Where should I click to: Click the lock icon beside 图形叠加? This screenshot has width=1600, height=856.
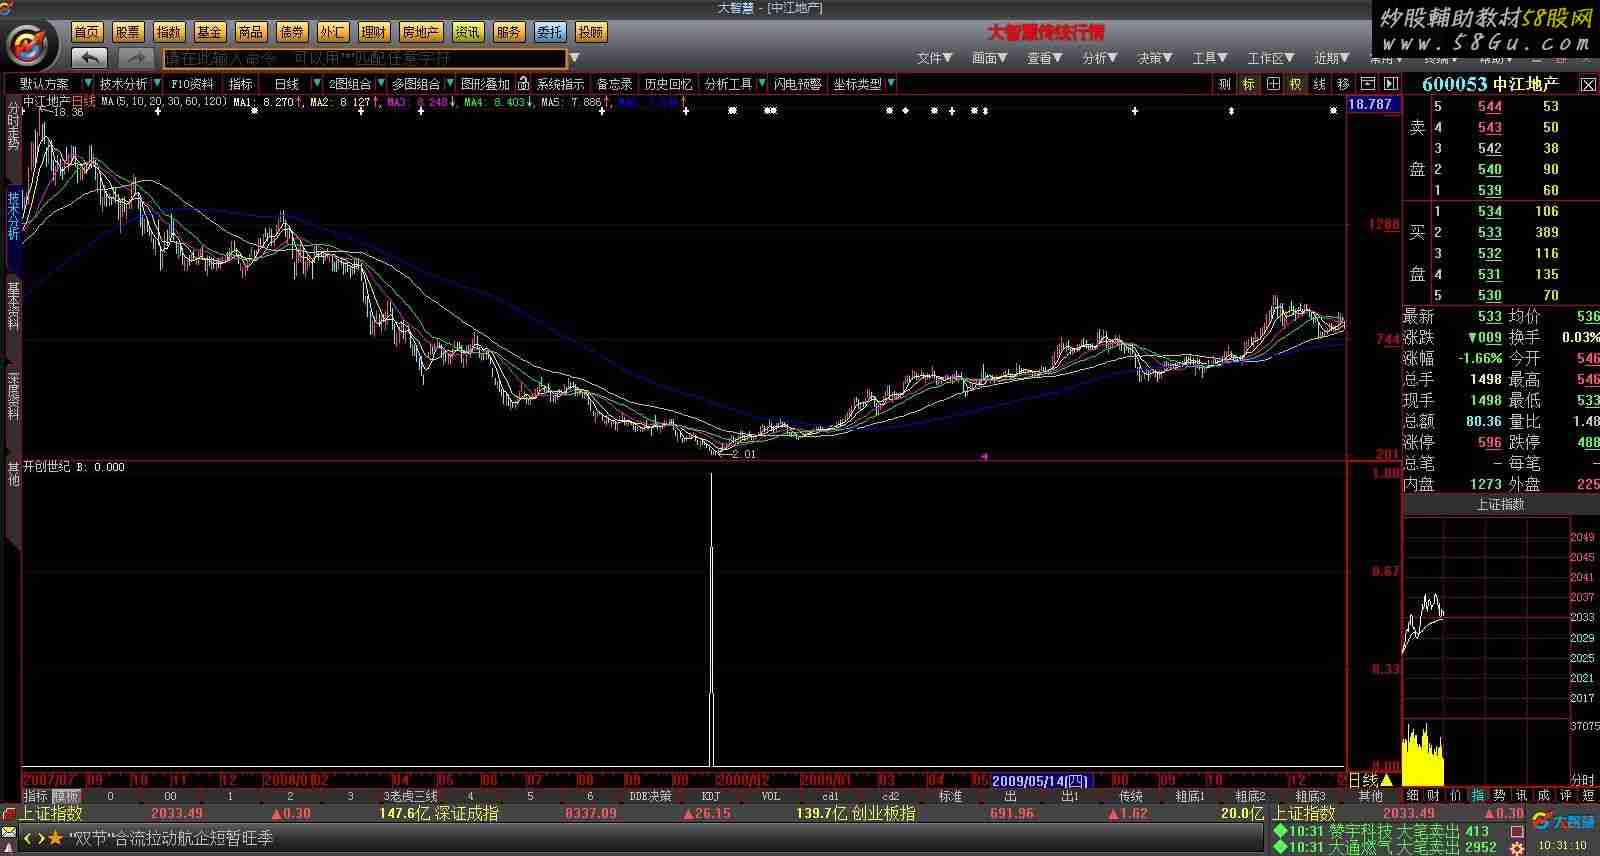tap(523, 84)
